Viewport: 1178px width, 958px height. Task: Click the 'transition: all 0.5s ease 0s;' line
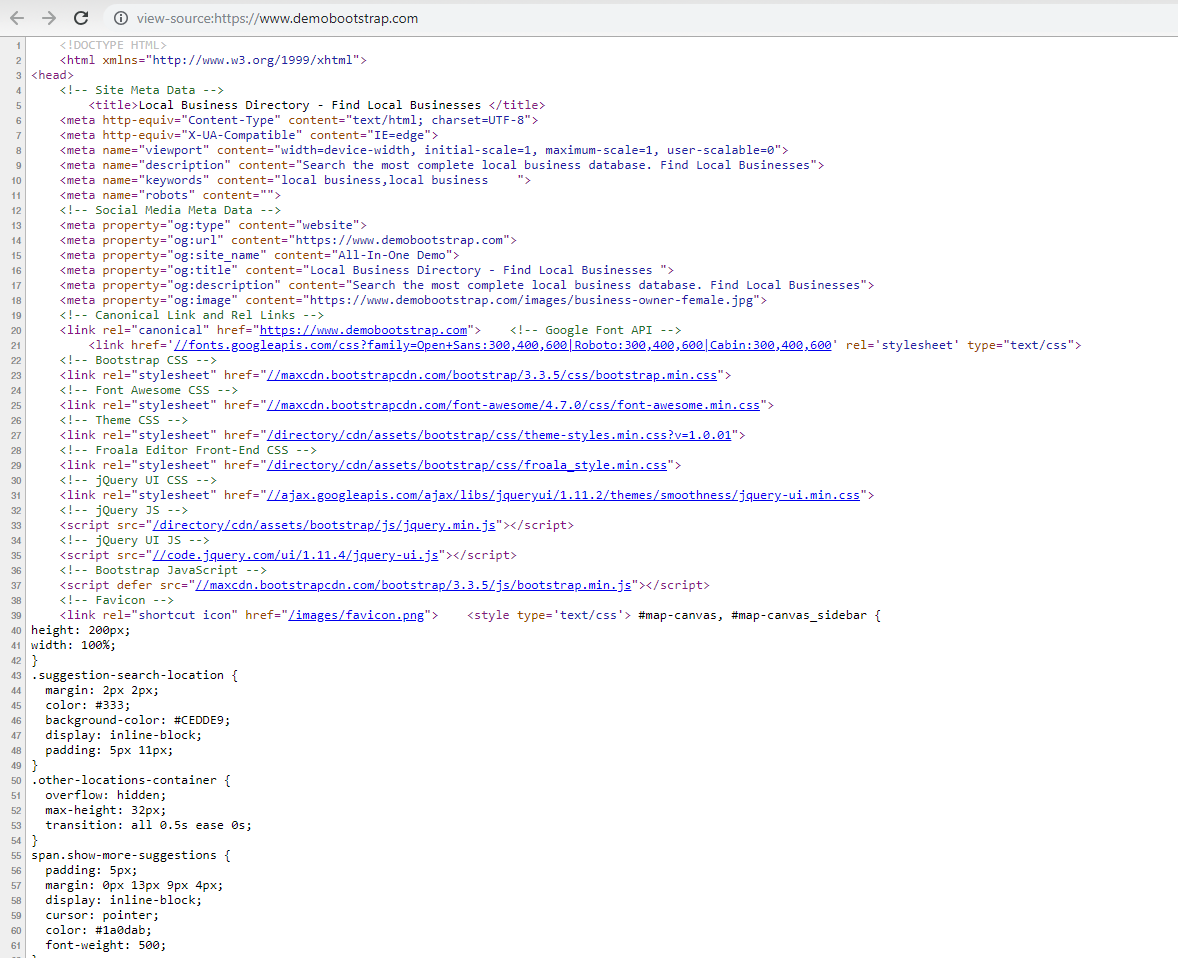(149, 826)
